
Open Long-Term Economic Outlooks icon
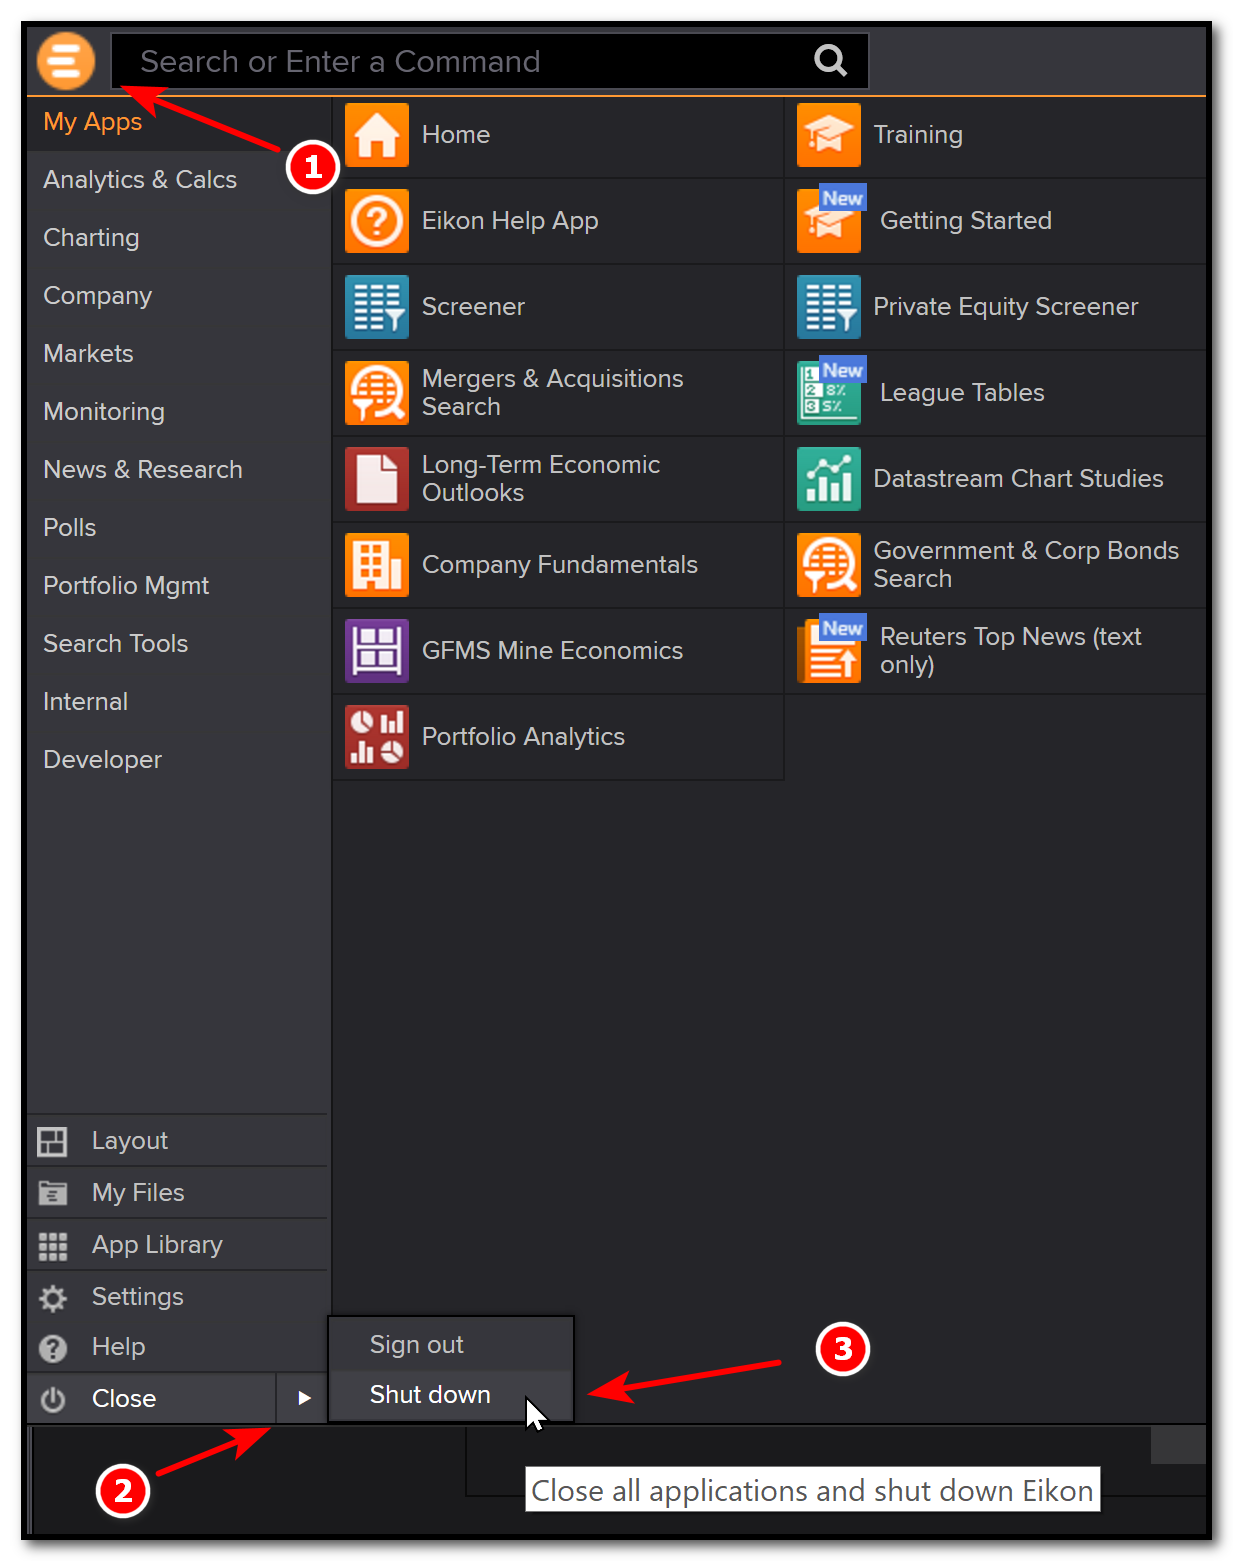377,479
